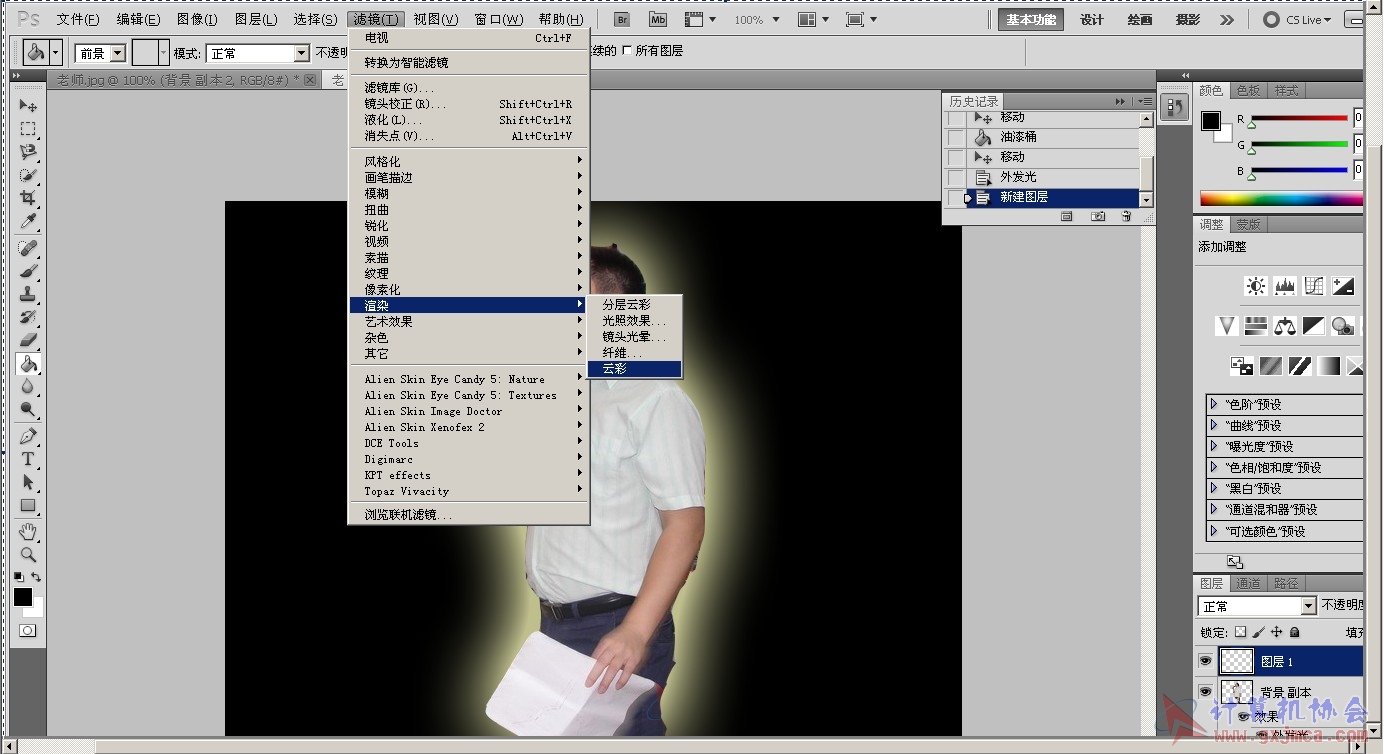Create new document from current state

coord(1067,216)
